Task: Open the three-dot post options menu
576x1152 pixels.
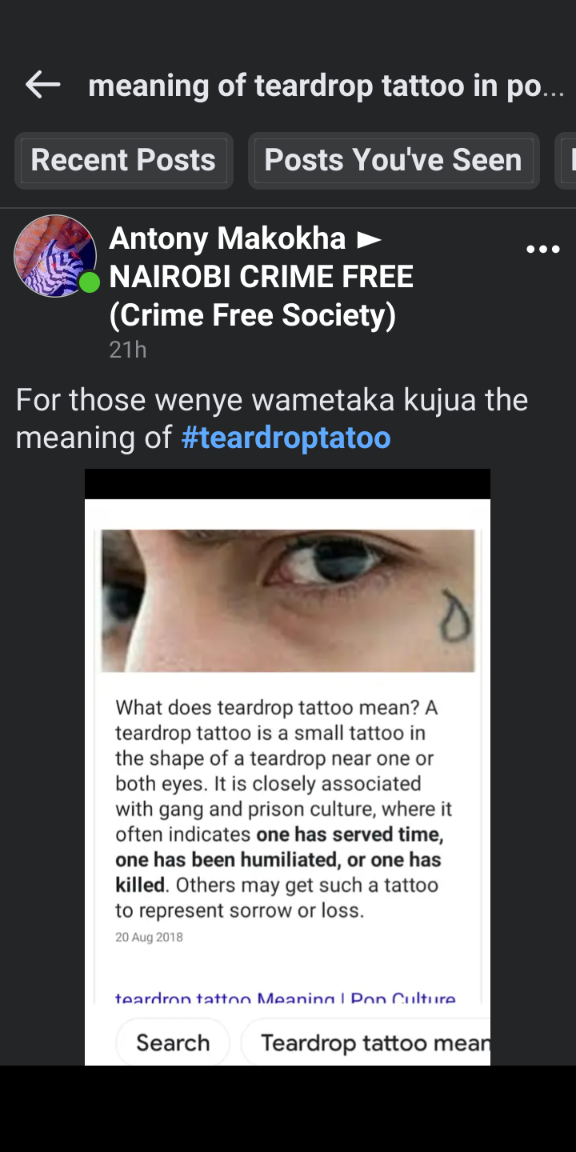Action: [x=544, y=250]
